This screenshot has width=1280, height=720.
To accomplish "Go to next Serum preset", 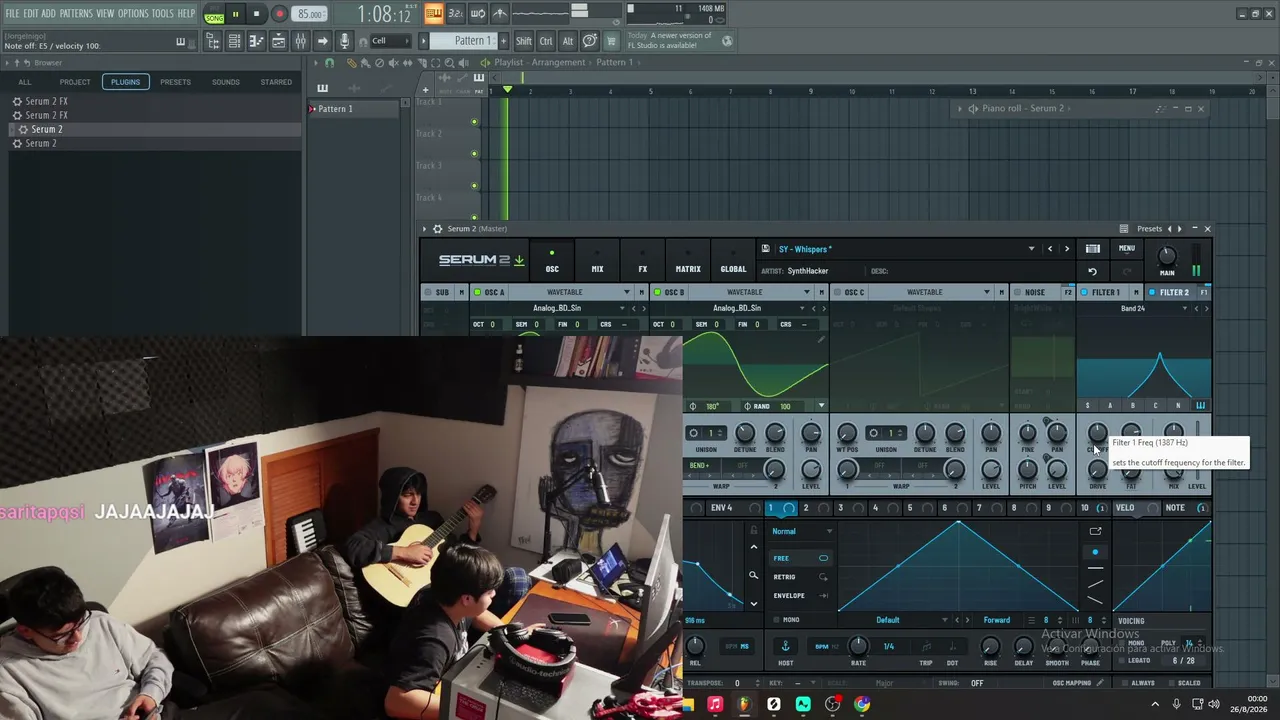I will pyautogui.click(x=1067, y=249).
